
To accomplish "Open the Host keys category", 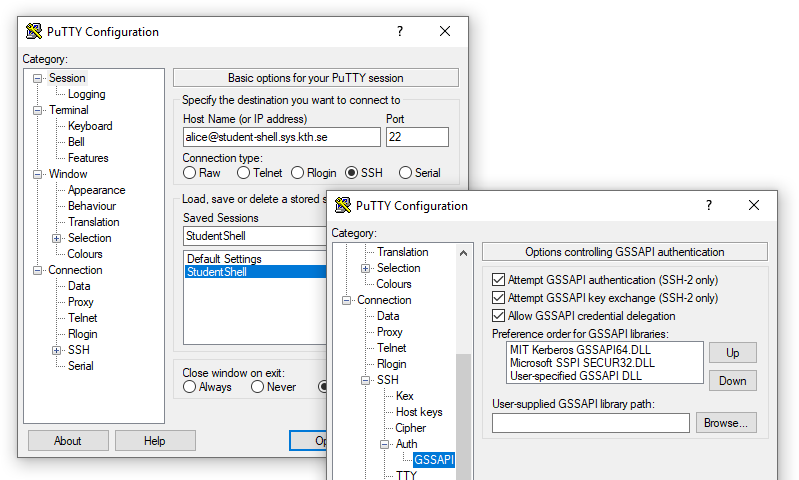I will (418, 412).
